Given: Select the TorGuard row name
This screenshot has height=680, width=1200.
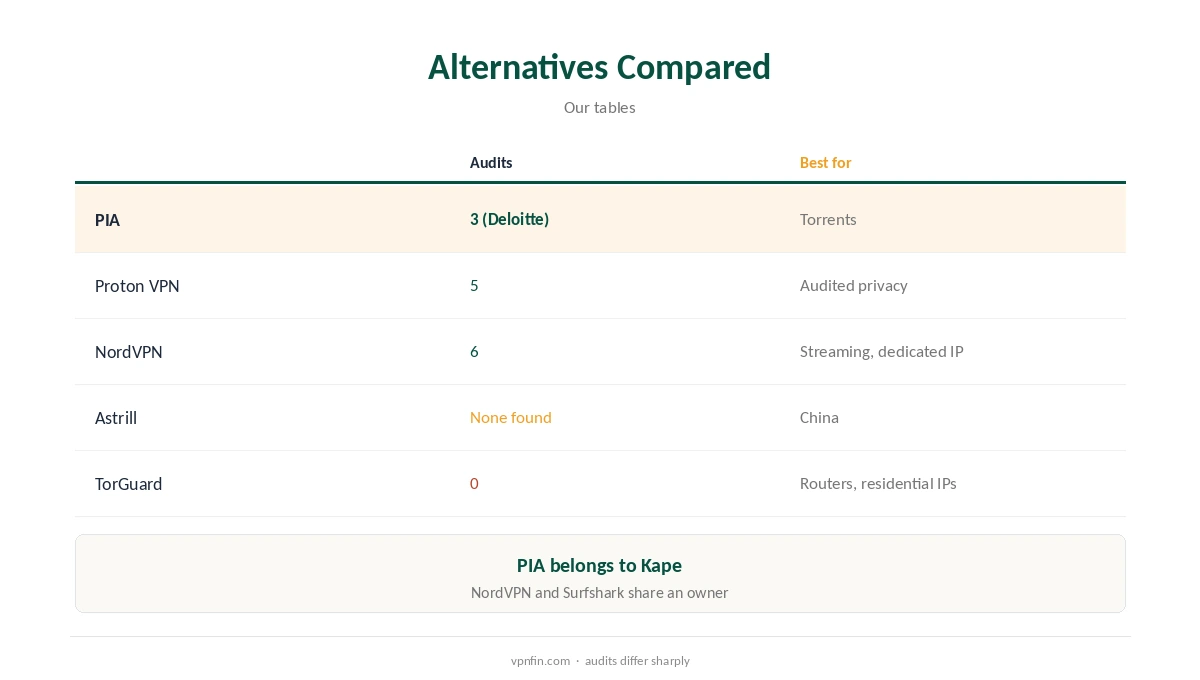Looking at the screenshot, I should pos(128,484).
